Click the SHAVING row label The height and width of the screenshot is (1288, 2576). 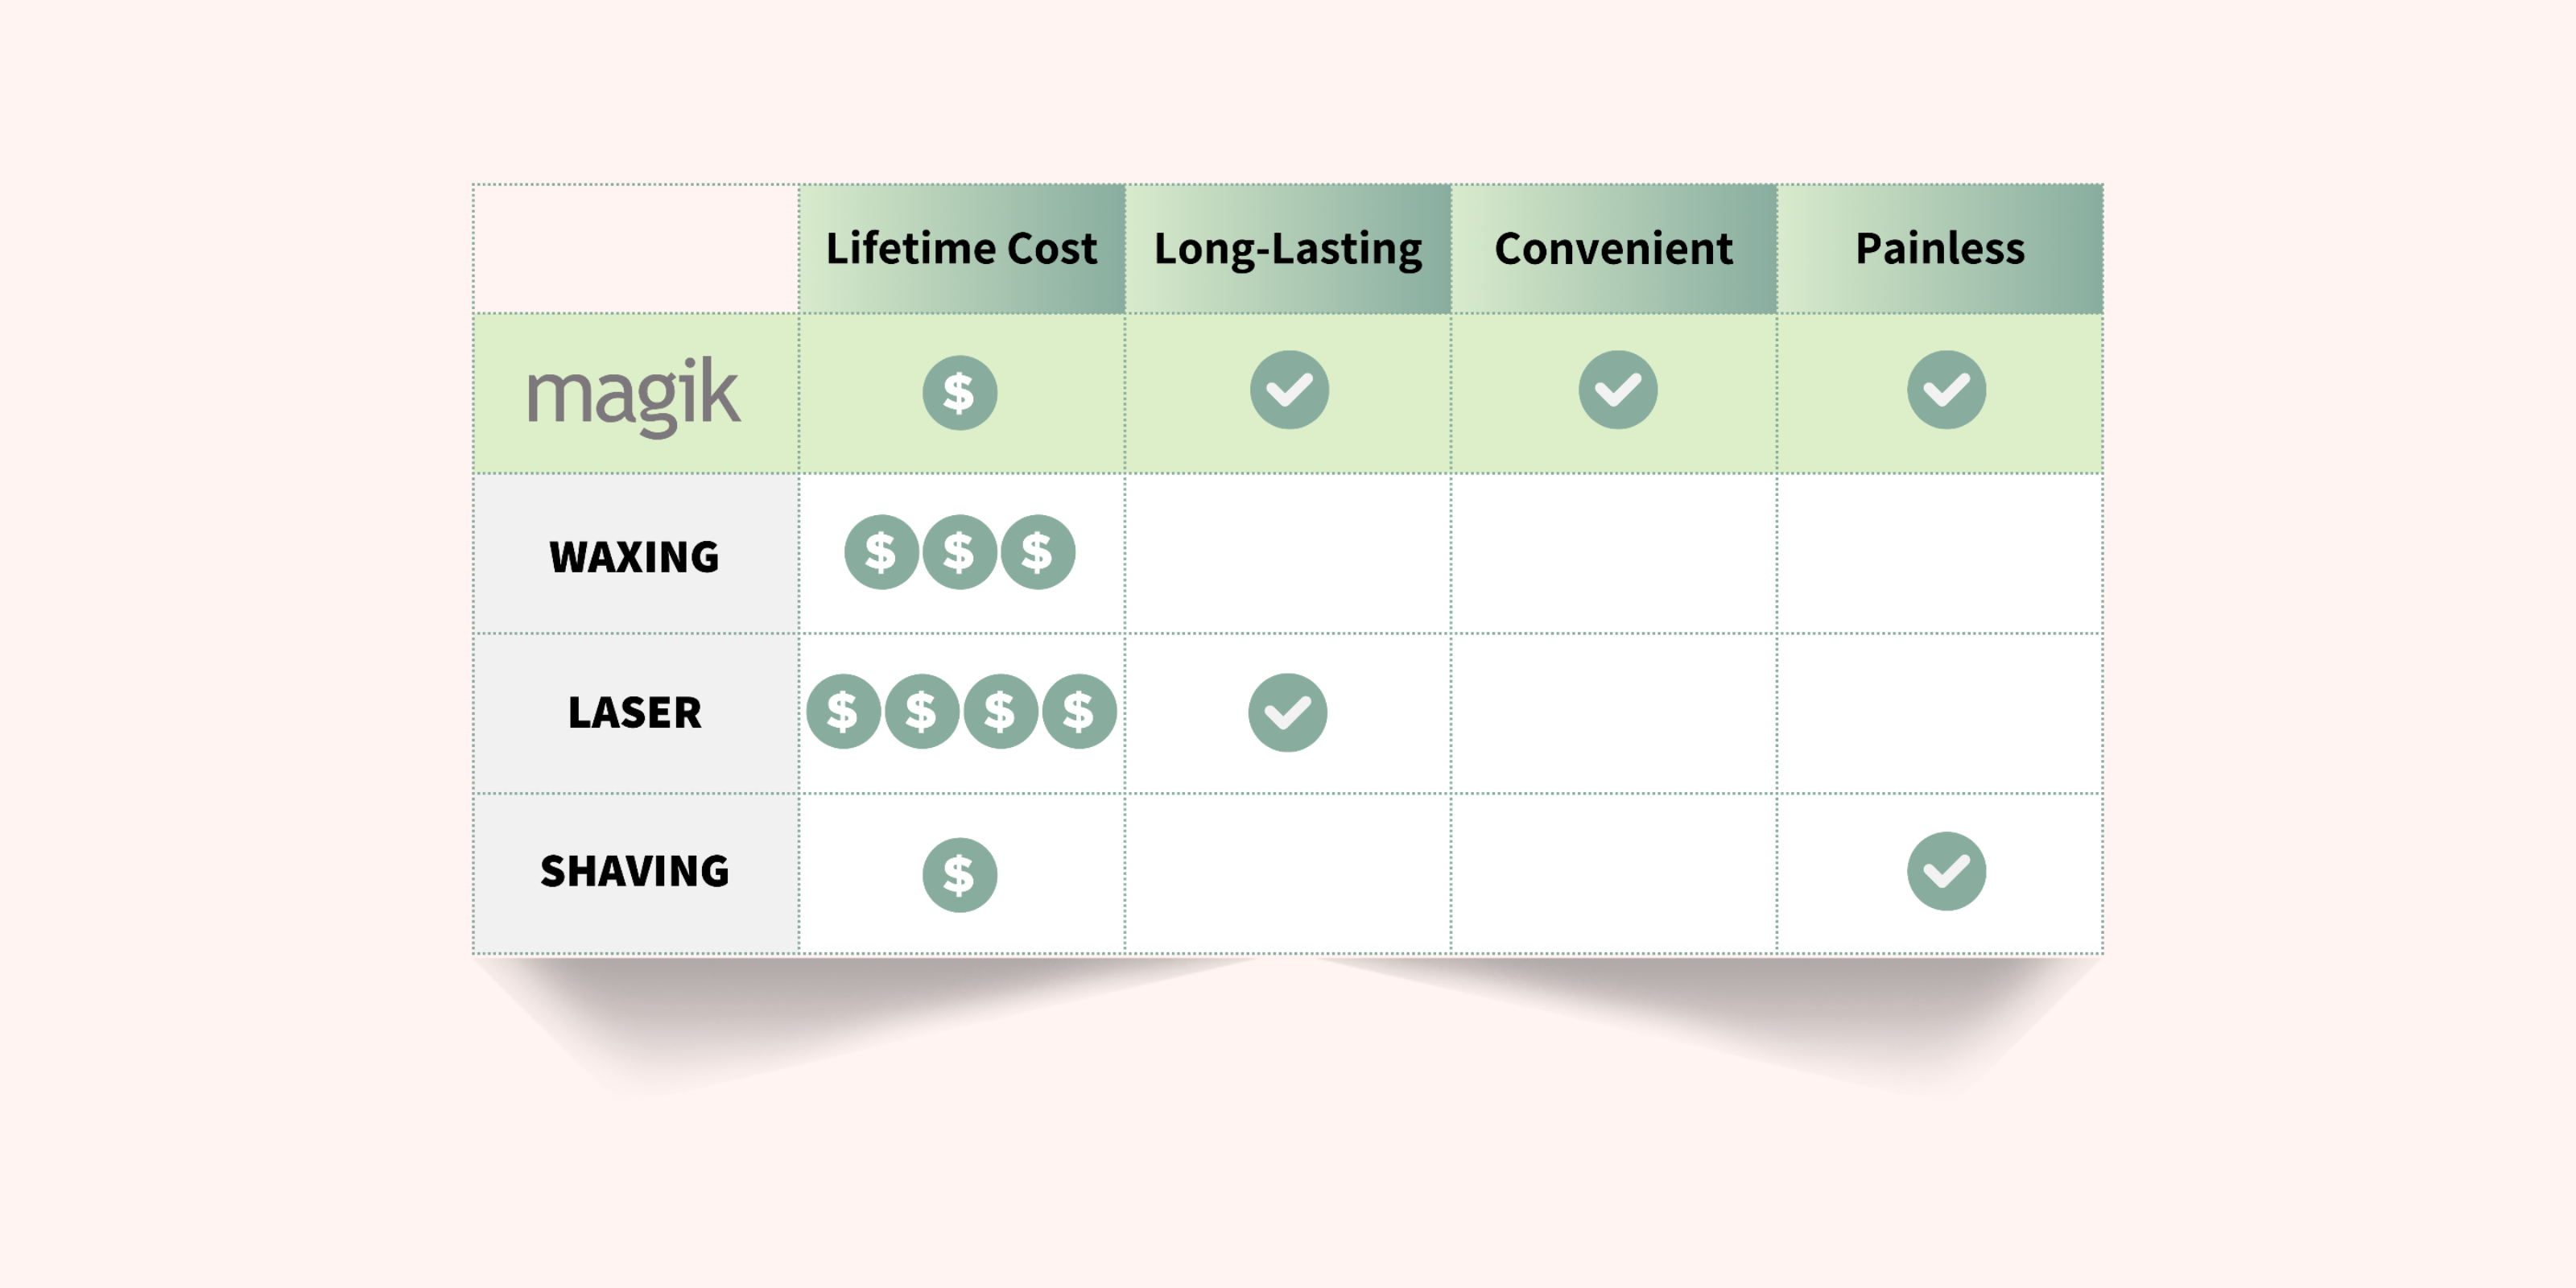click(x=634, y=871)
